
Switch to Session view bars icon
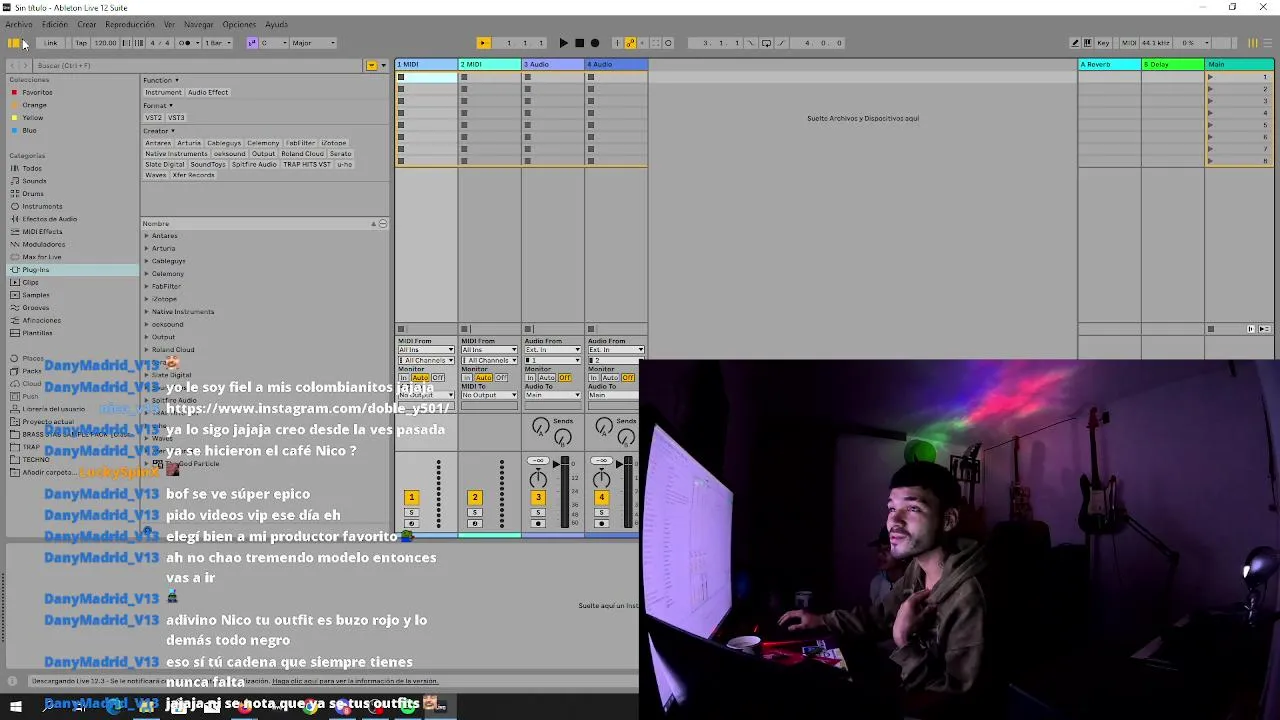pos(1253,43)
